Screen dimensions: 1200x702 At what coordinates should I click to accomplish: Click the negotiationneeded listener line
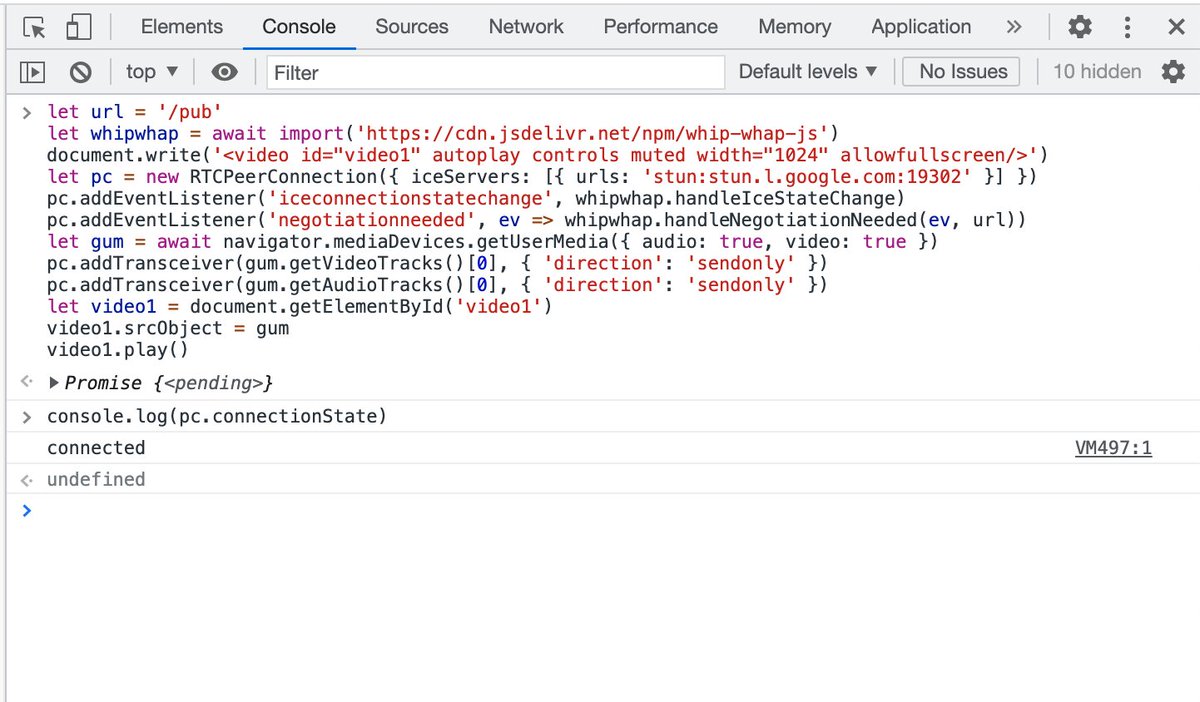(x=537, y=220)
